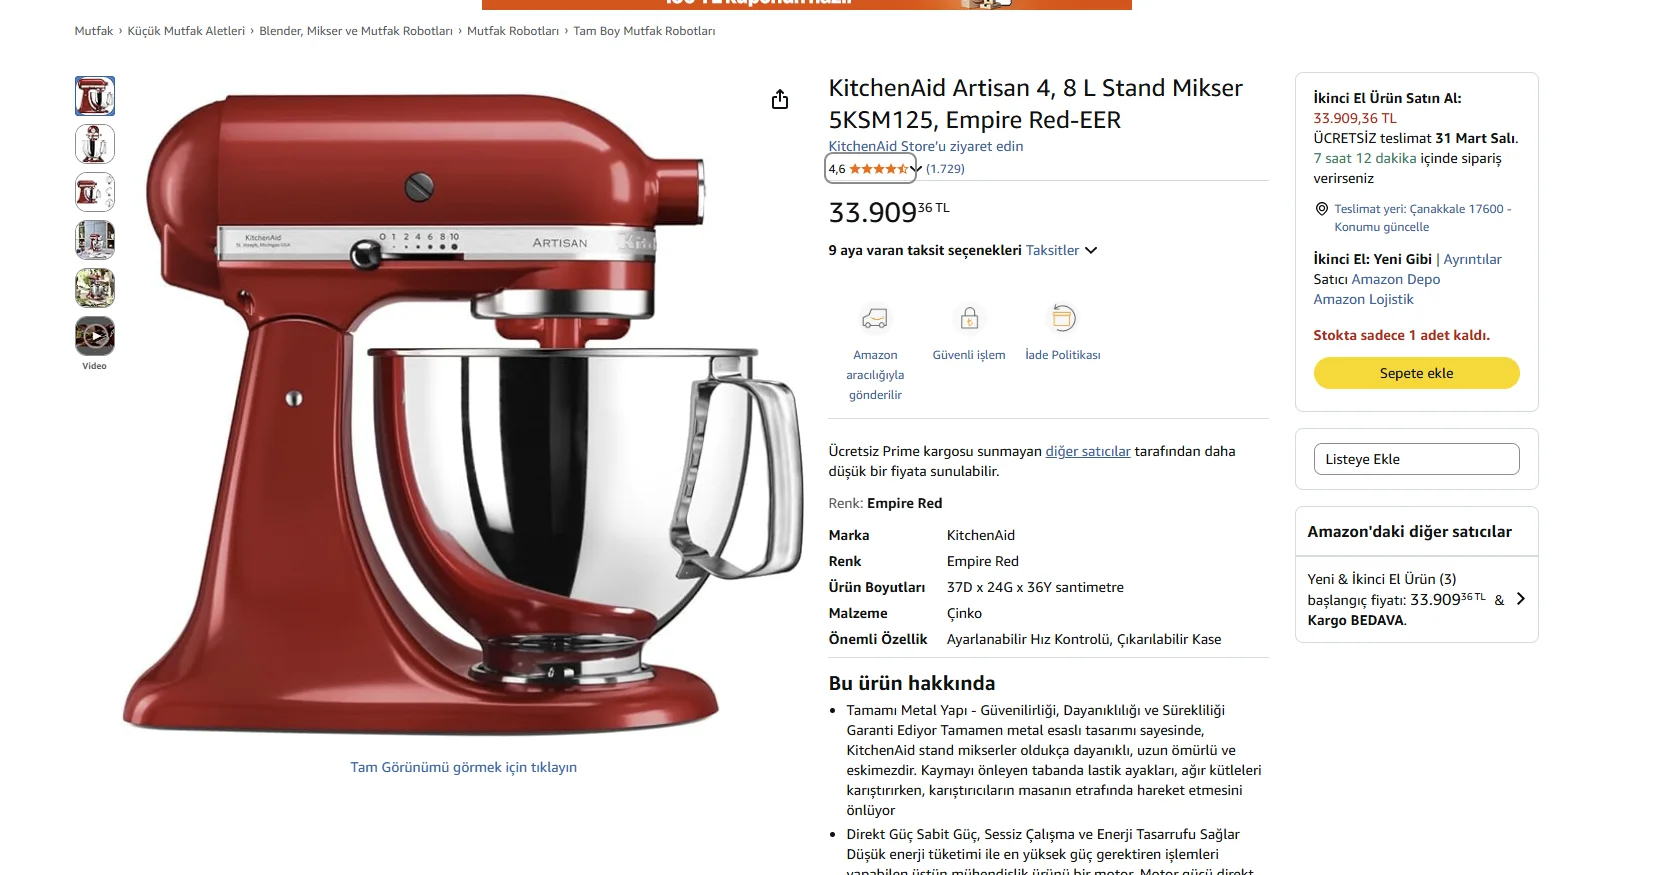Open the right arrow in other sellers box
Viewport: 1654px width, 875px height.
pyautogui.click(x=1521, y=599)
